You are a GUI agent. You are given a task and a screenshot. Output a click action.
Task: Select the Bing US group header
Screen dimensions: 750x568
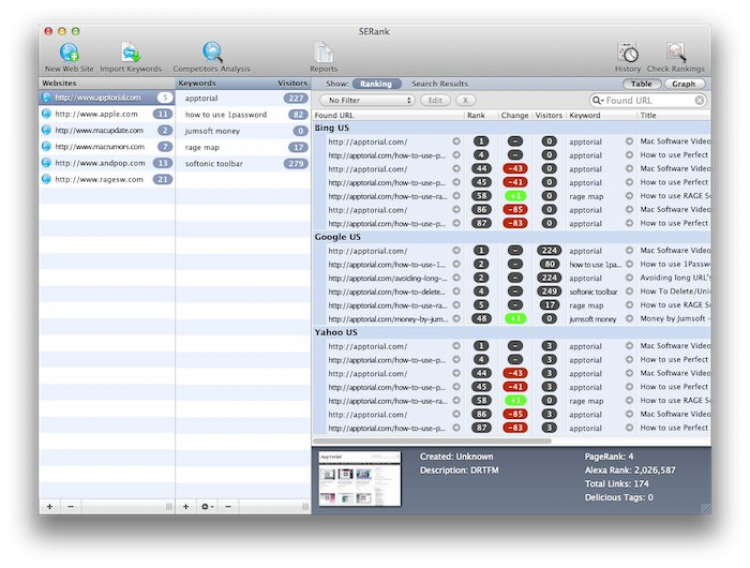pos(511,128)
